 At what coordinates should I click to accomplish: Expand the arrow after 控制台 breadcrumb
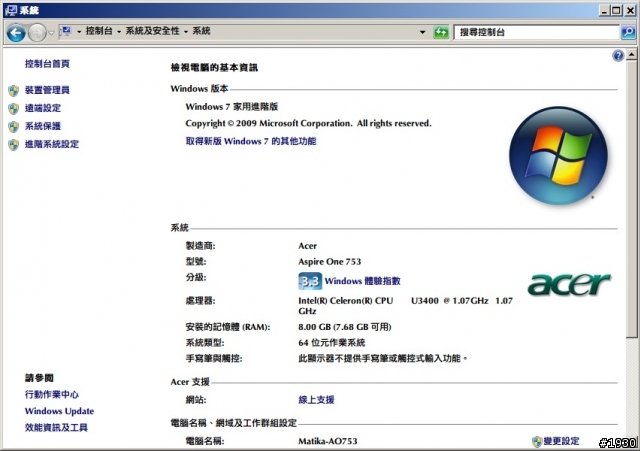119,31
